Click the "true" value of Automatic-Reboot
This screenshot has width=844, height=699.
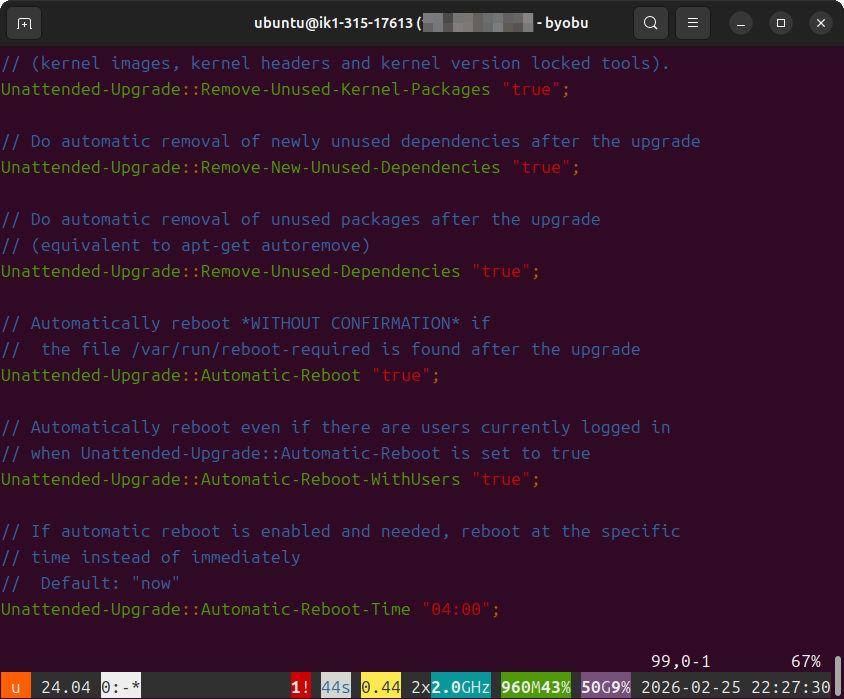(405, 375)
